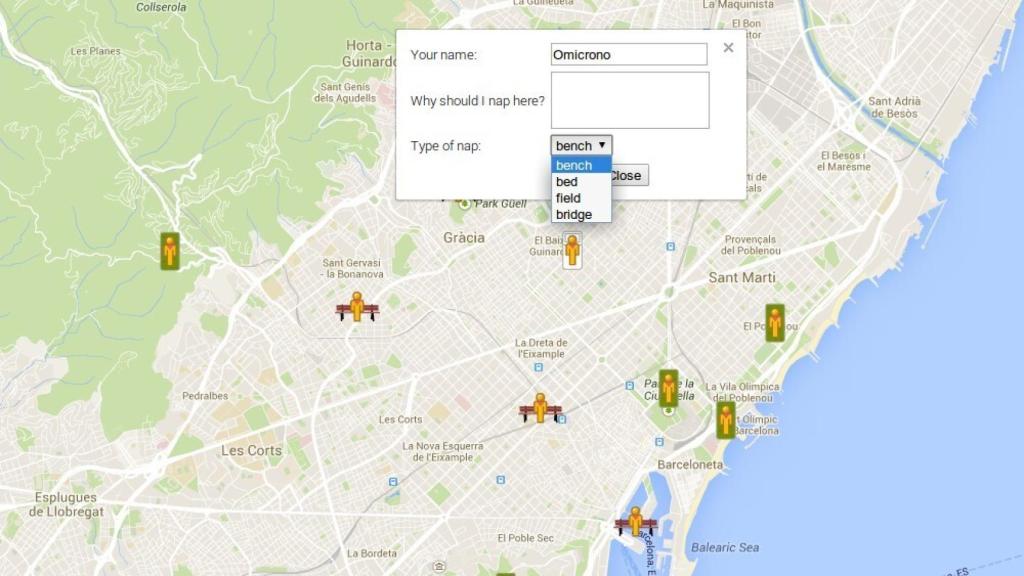
Task: Collapse the Type of nap dropdown
Action: 581,146
